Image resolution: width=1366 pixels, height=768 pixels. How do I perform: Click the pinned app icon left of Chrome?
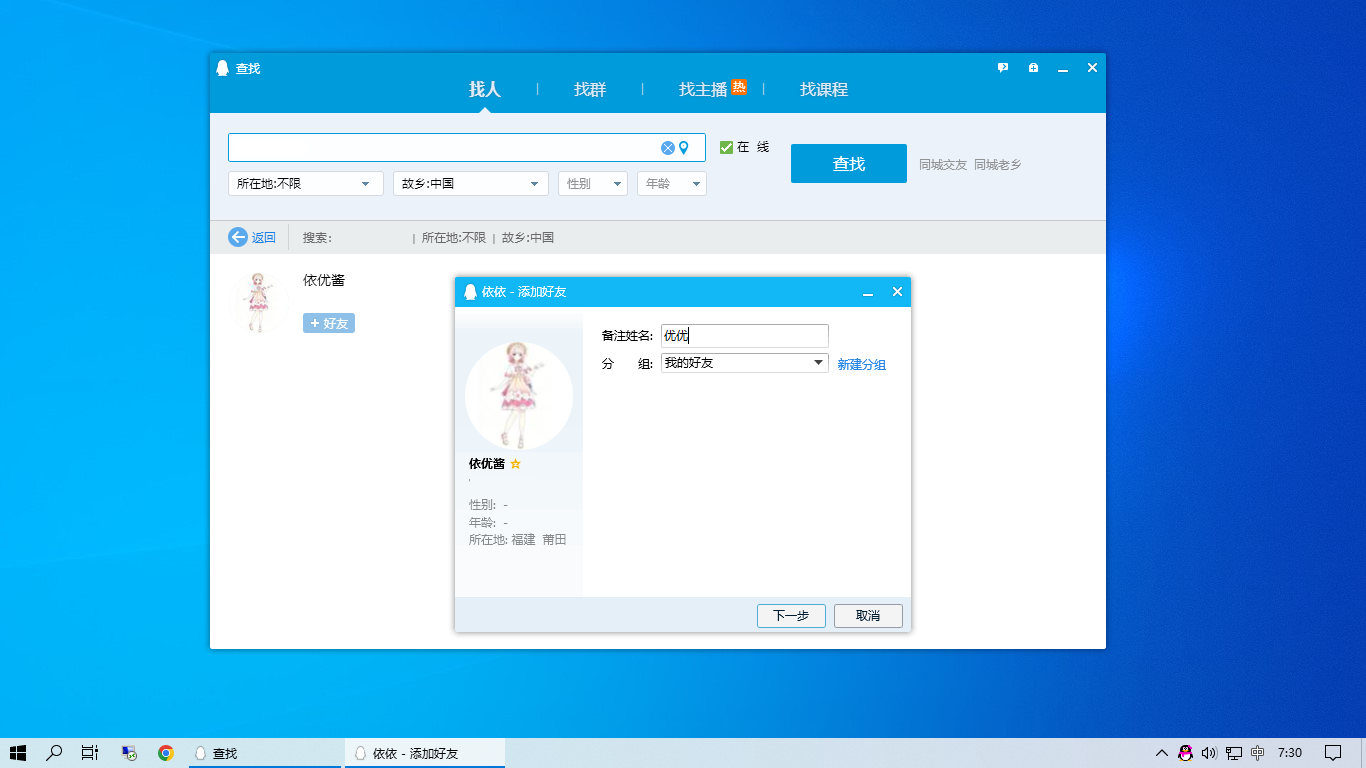pos(129,753)
